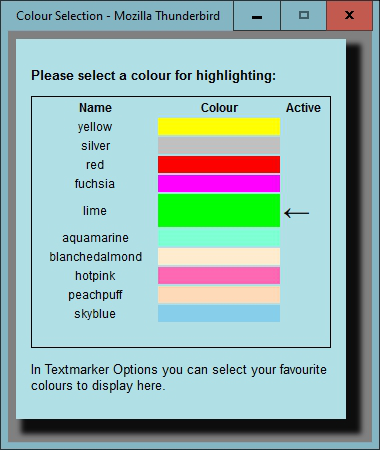Click the 'lime' name label
The width and height of the screenshot is (380, 450).
click(x=95, y=211)
